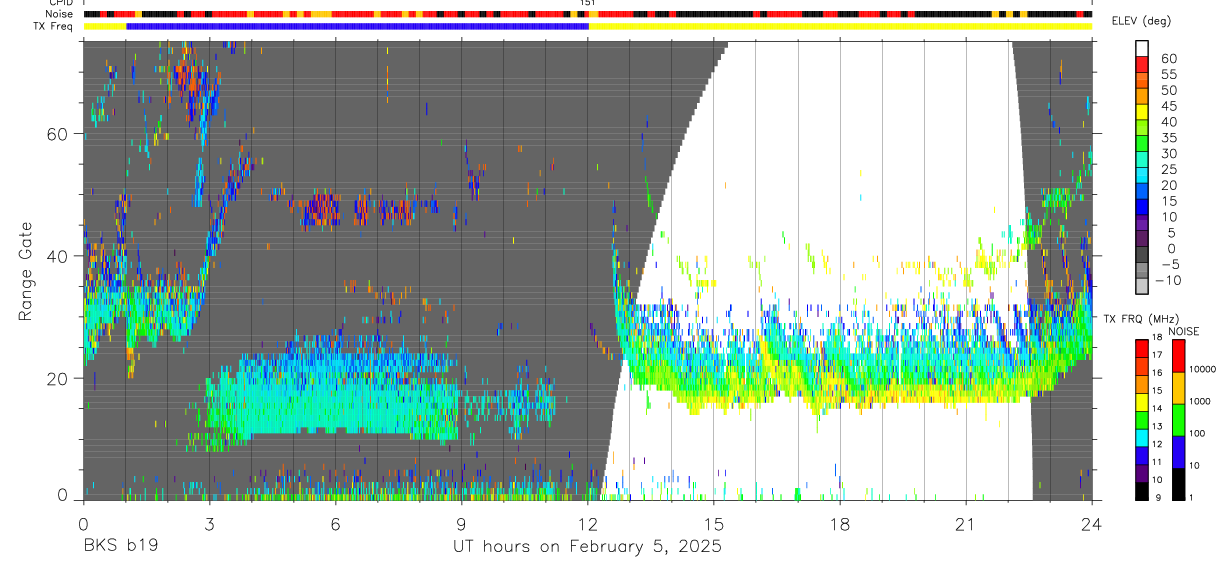
Task: Click the red 55–60 degree segment of the ELEV colorbar
Action: coord(1142,65)
